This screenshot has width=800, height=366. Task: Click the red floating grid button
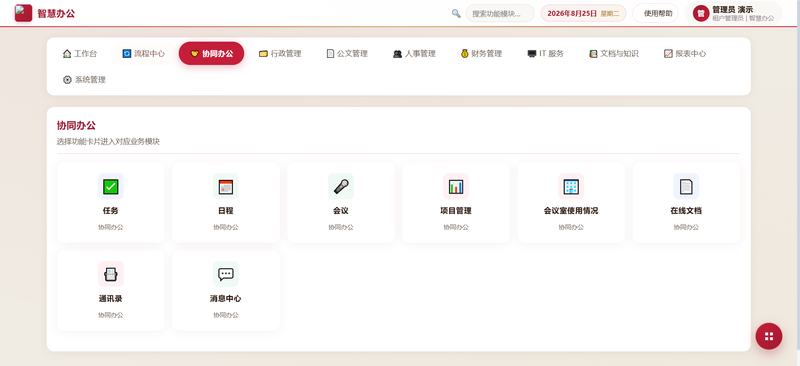(x=768, y=336)
